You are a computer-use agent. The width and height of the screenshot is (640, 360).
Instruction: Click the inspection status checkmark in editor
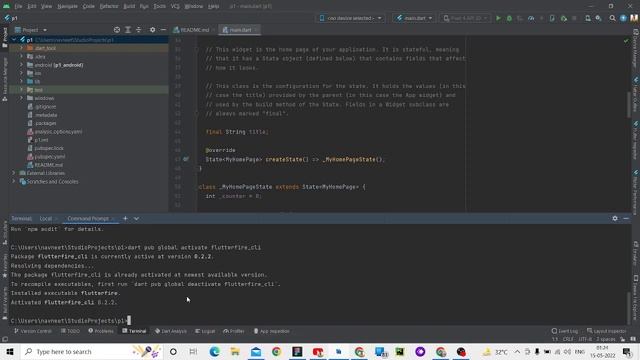[626, 41]
